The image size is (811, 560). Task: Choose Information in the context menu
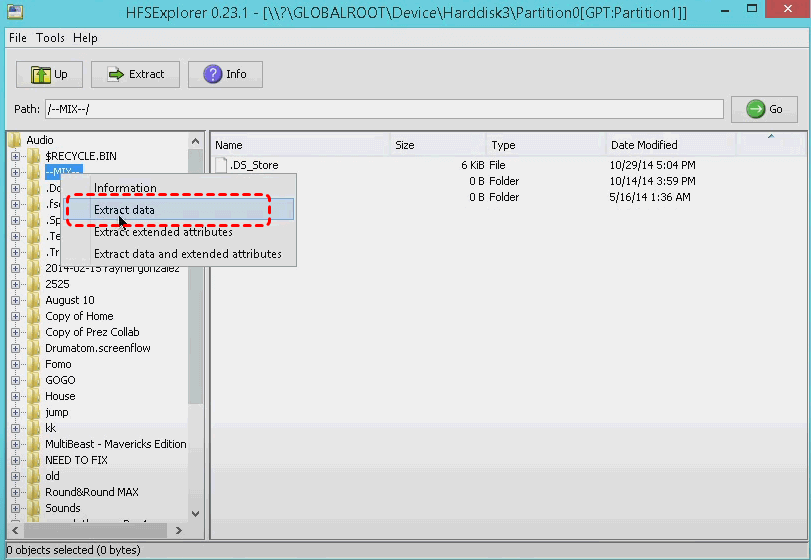(125, 188)
